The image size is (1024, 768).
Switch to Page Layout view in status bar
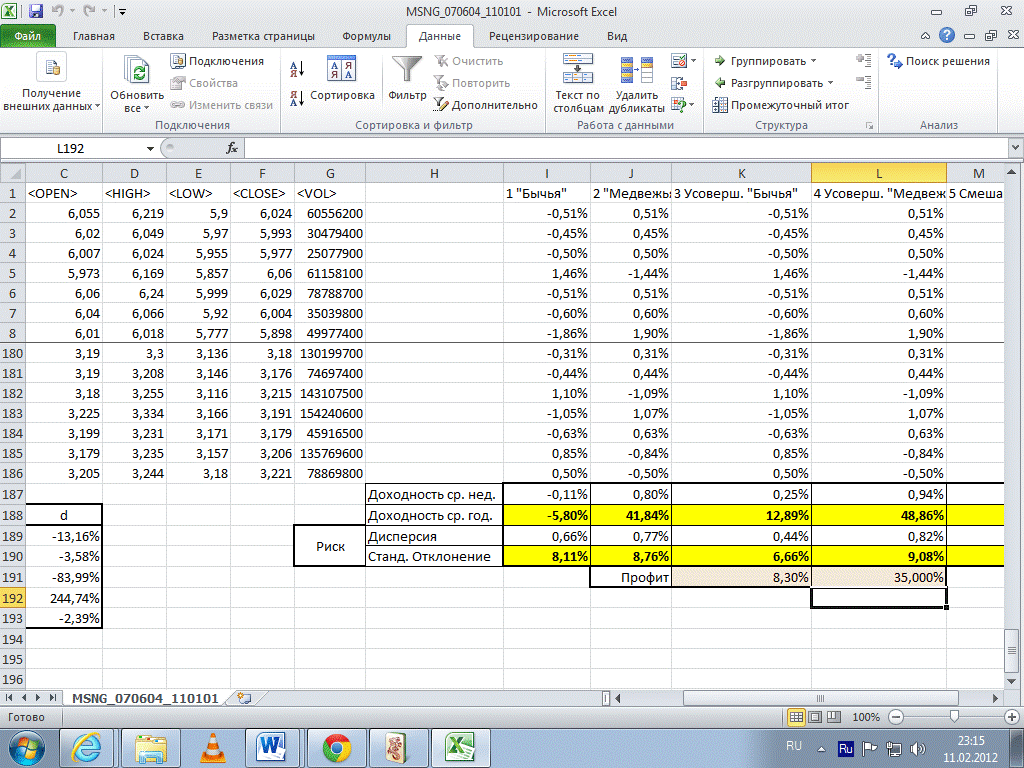(815, 717)
